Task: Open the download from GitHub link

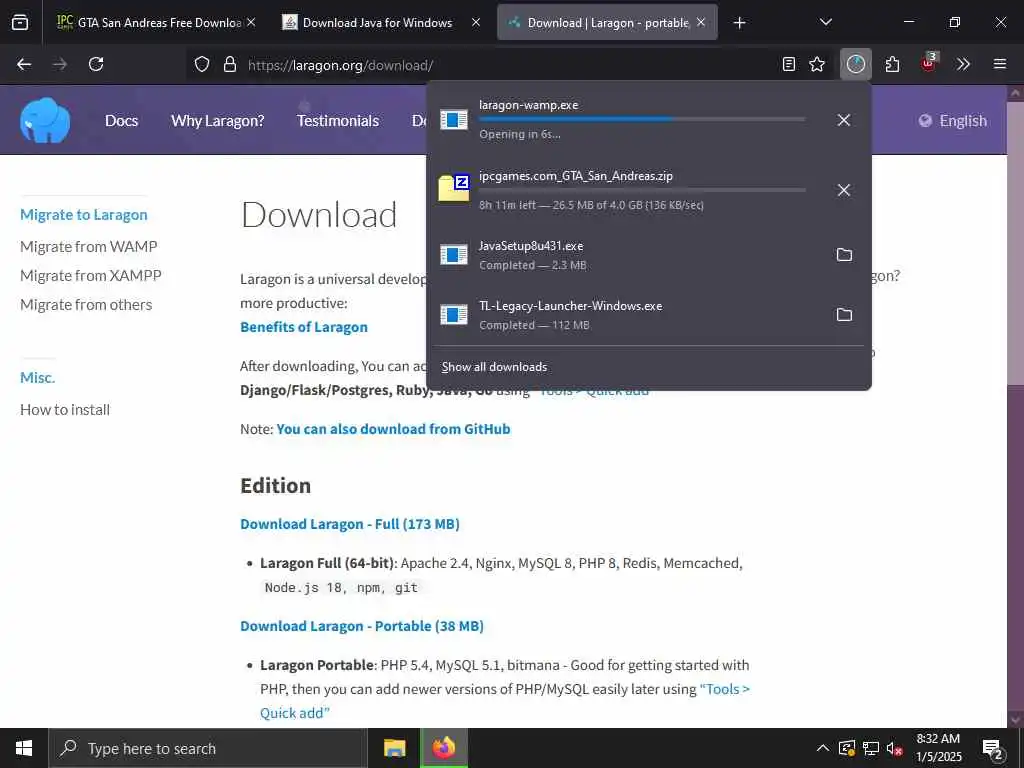Action: (393, 429)
